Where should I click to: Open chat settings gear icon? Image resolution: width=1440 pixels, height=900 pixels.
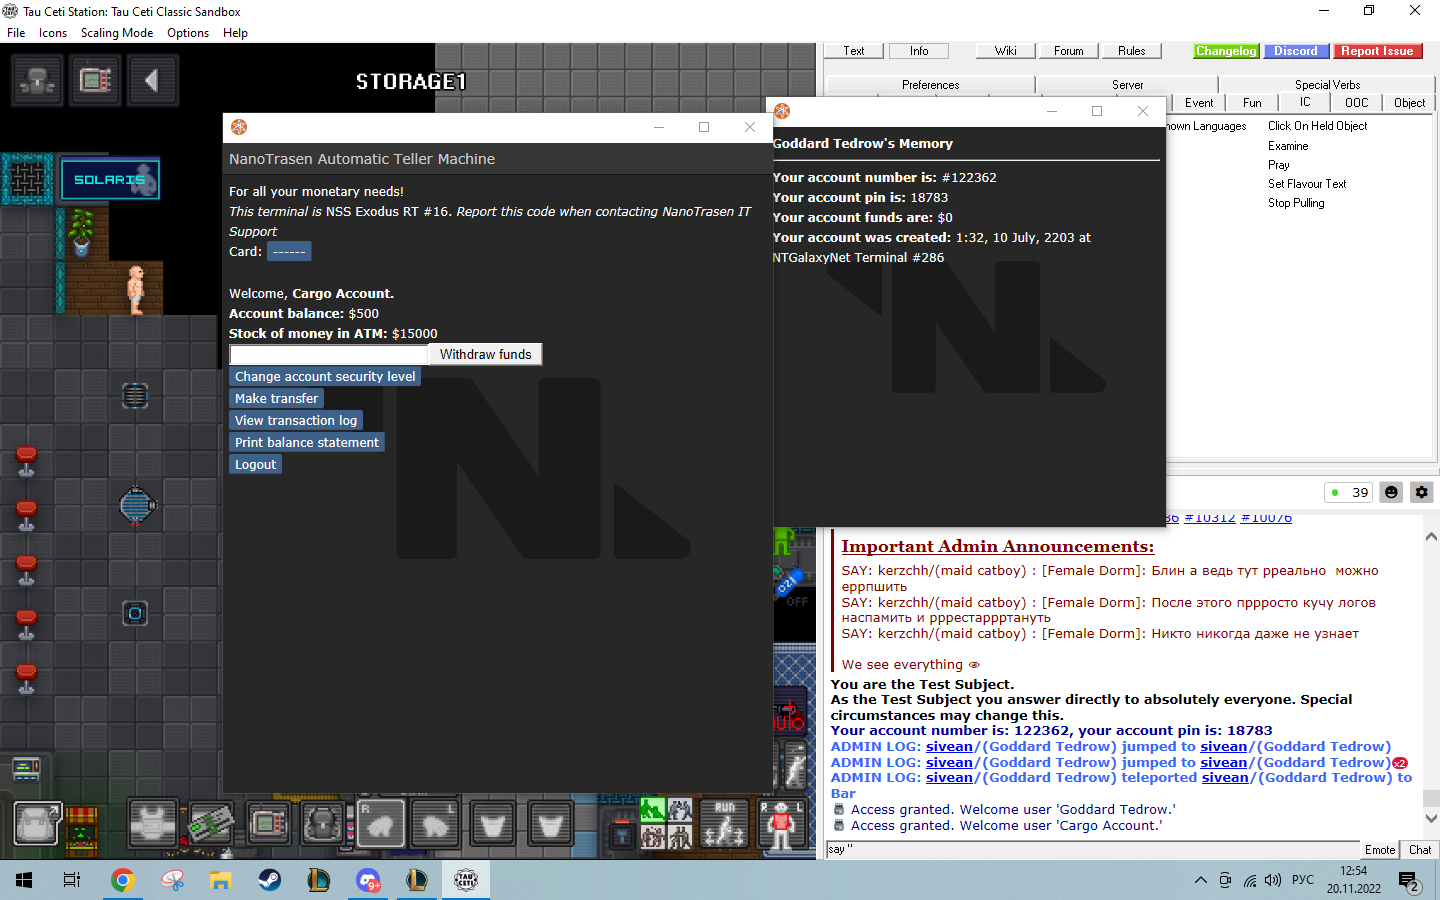click(x=1421, y=492)
